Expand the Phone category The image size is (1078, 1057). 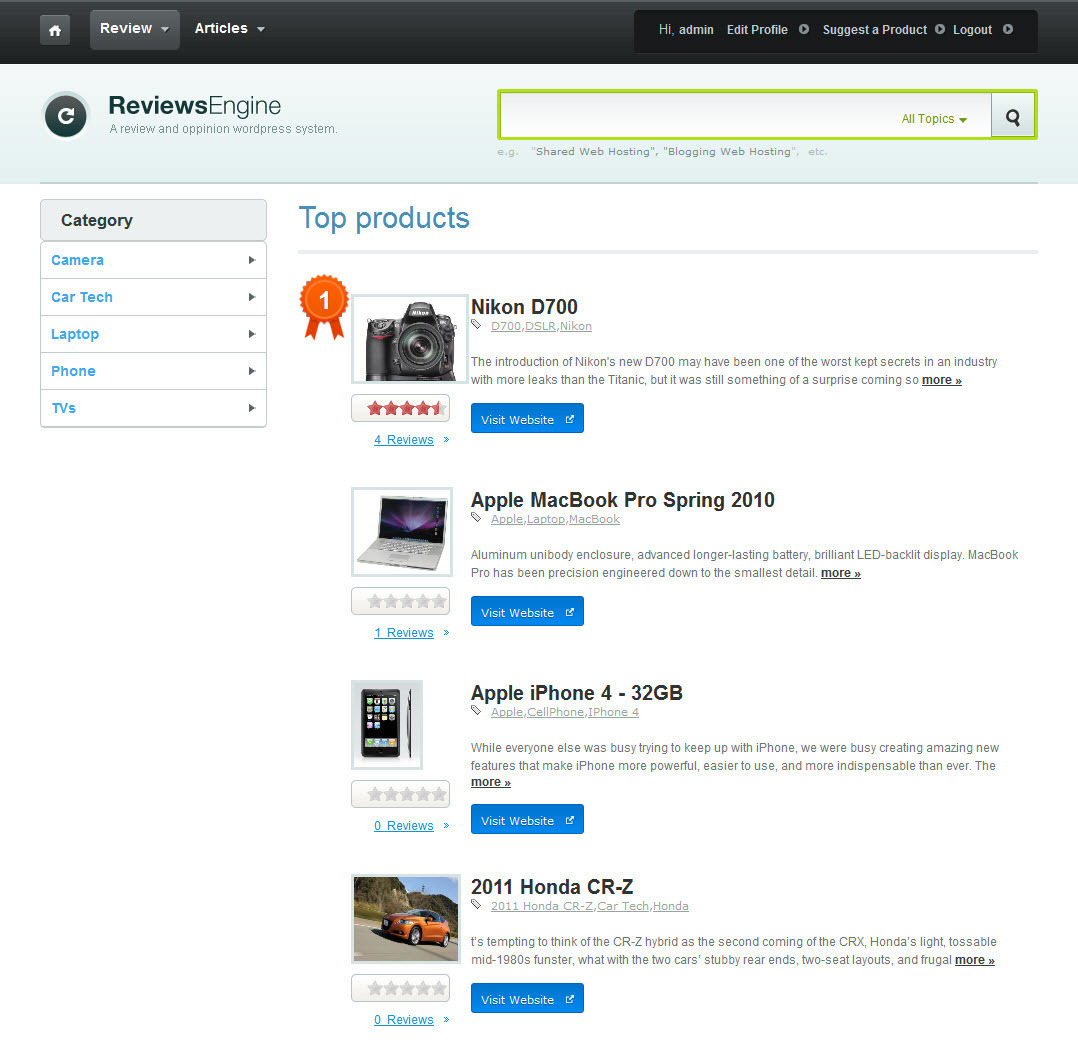click(x=252, y=371)
